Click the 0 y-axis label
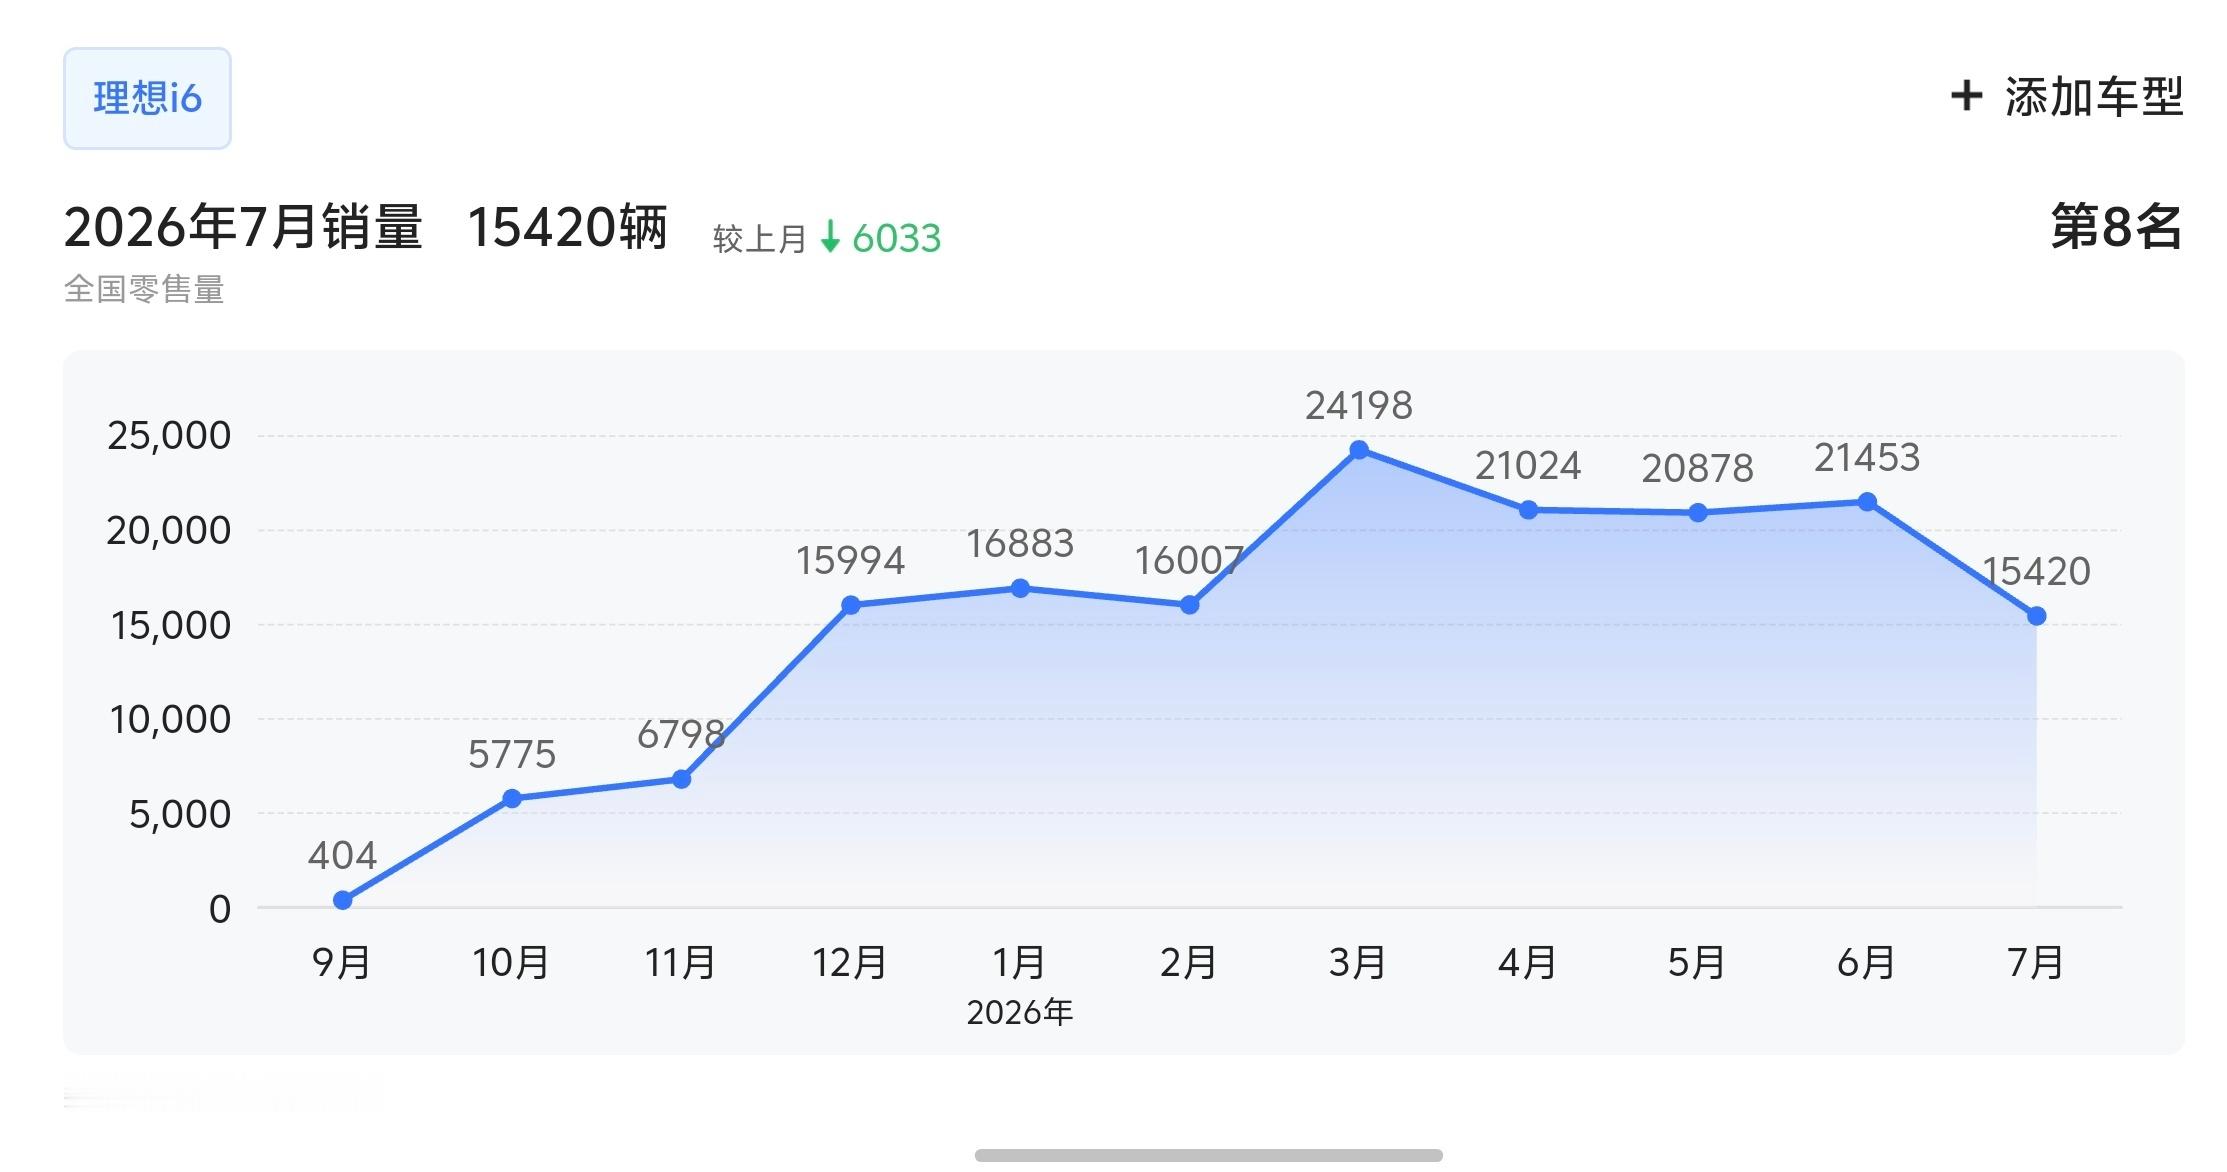This screenshot has width=2227, height=1172. (220, 909)
